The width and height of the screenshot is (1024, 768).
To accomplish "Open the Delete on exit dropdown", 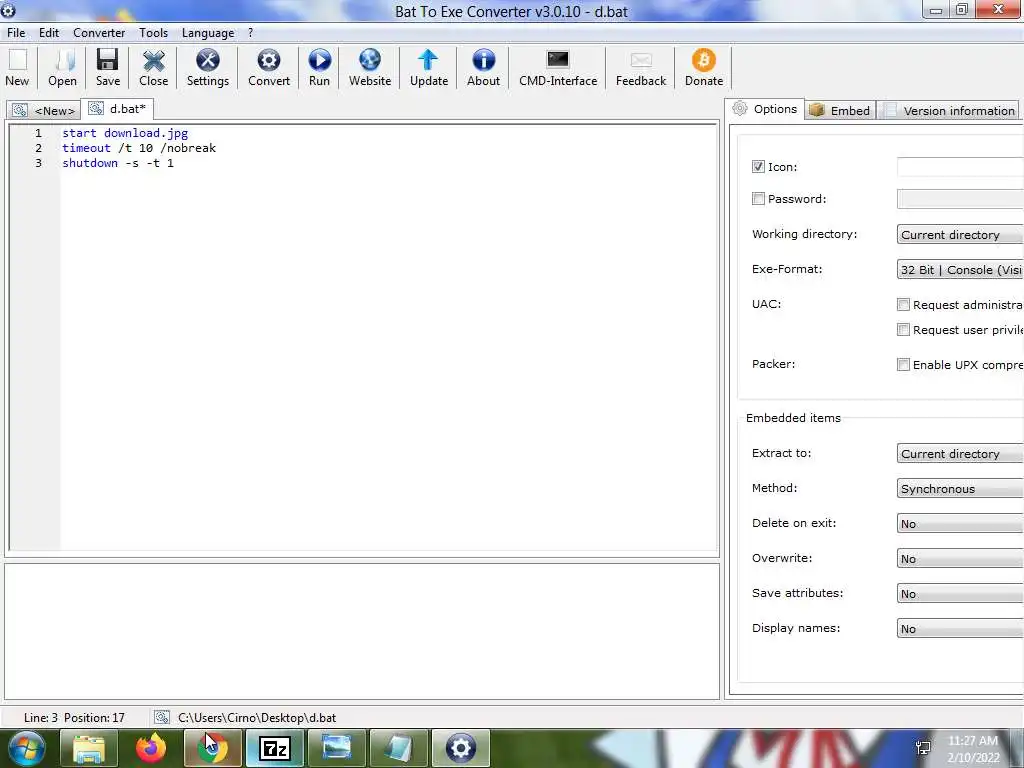I will point(960,524).
